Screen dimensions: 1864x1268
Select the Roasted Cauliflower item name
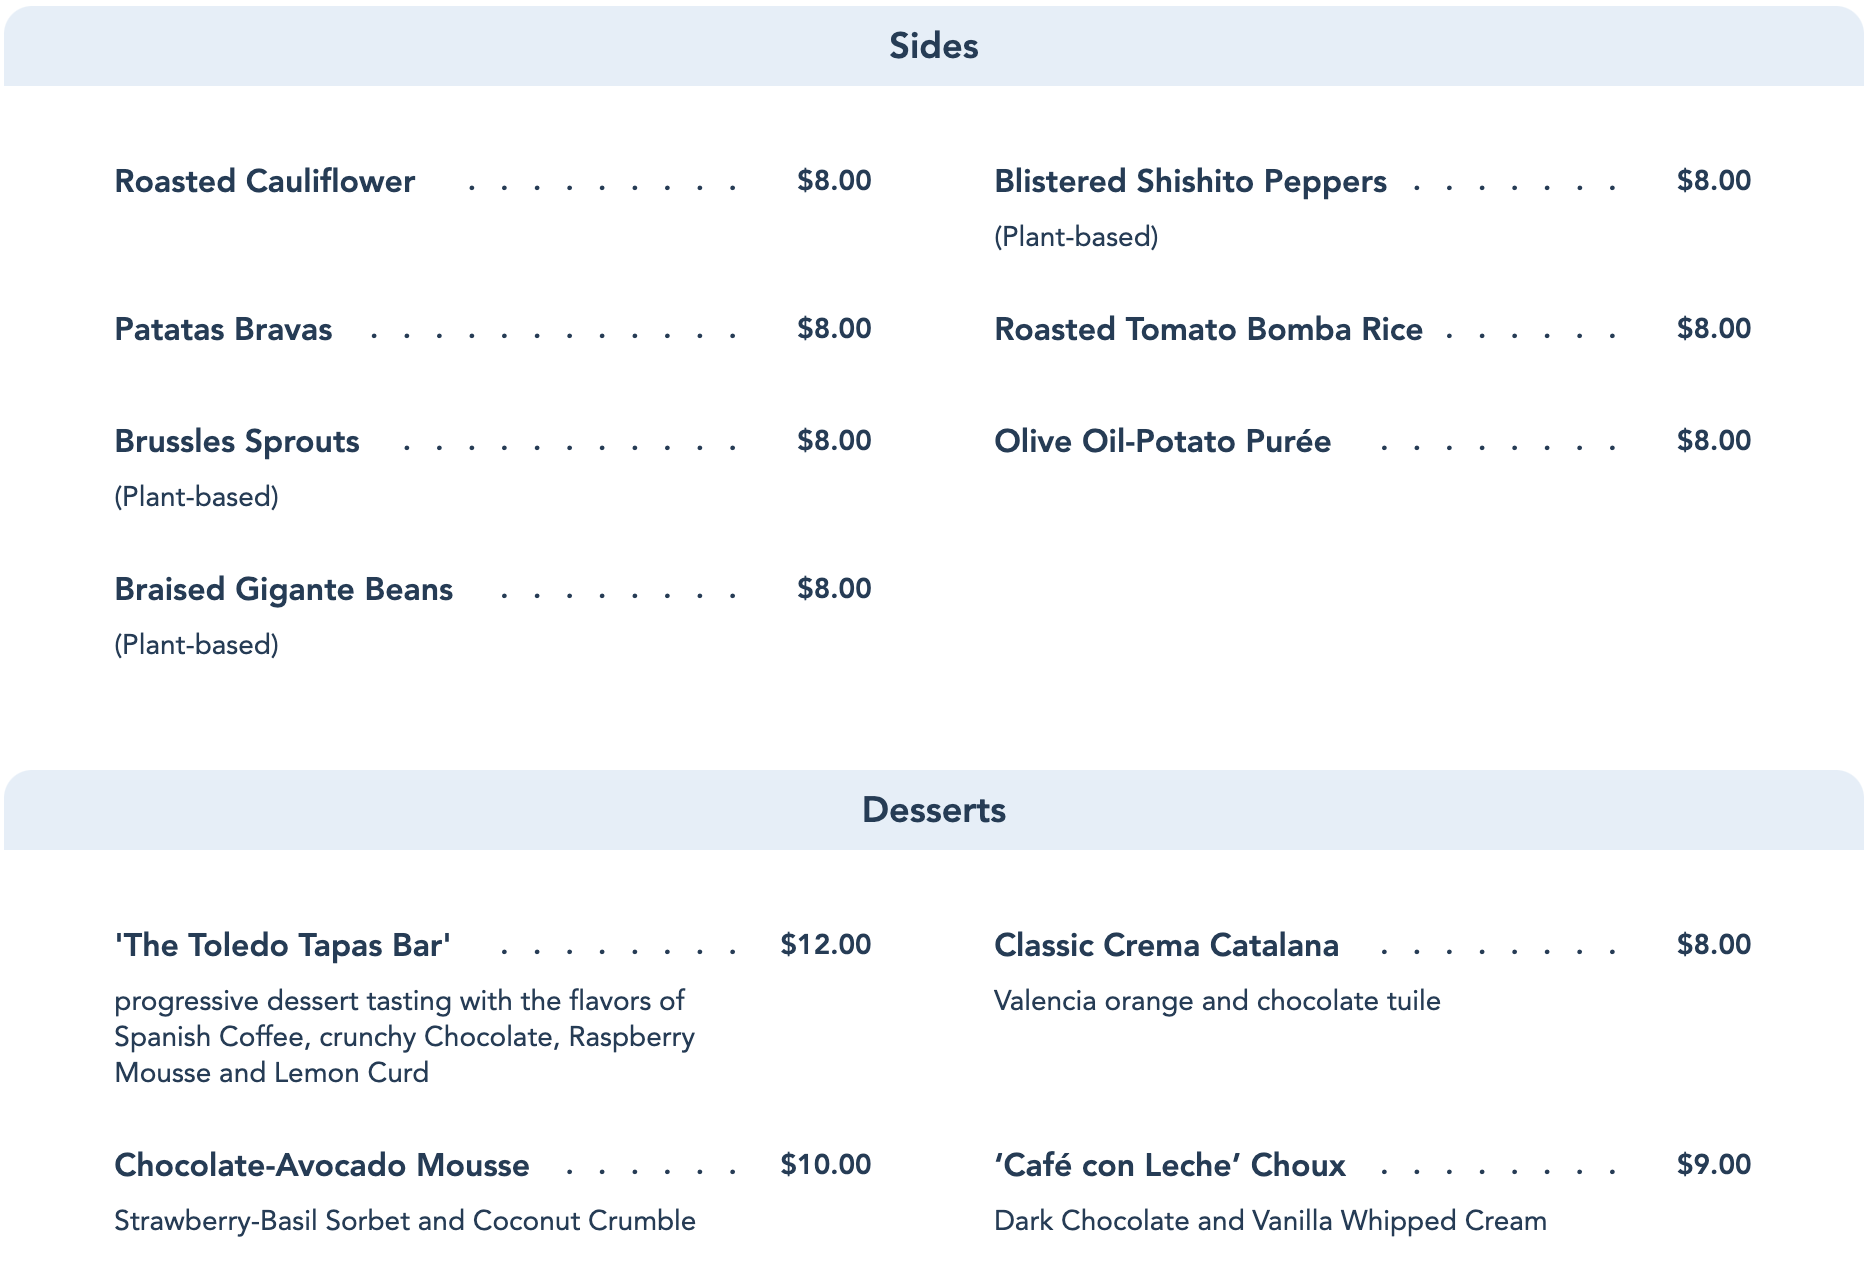(x=264, y=181)
